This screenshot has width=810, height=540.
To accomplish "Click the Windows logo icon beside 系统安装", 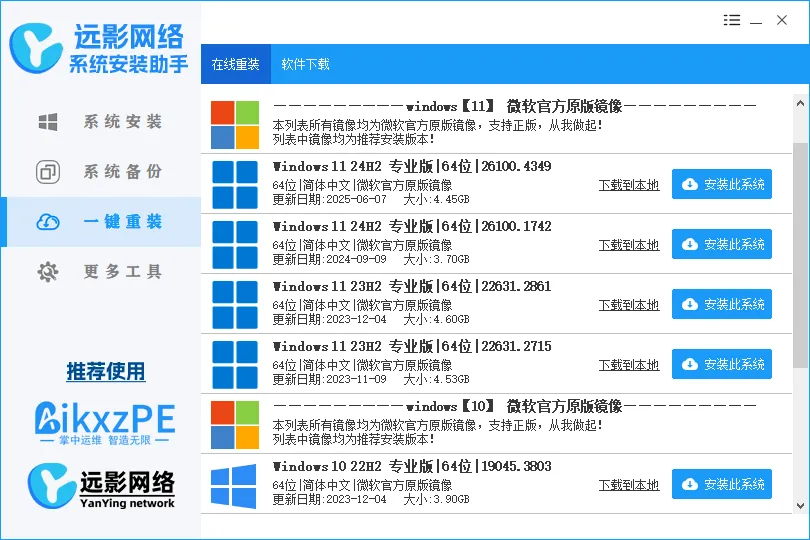I will click(x=48, y=122).
